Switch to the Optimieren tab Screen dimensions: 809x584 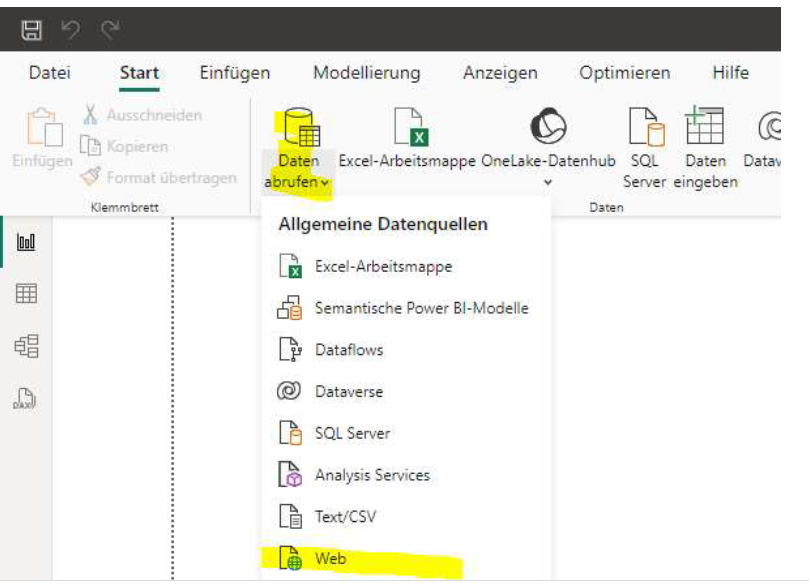coord(625,73)
